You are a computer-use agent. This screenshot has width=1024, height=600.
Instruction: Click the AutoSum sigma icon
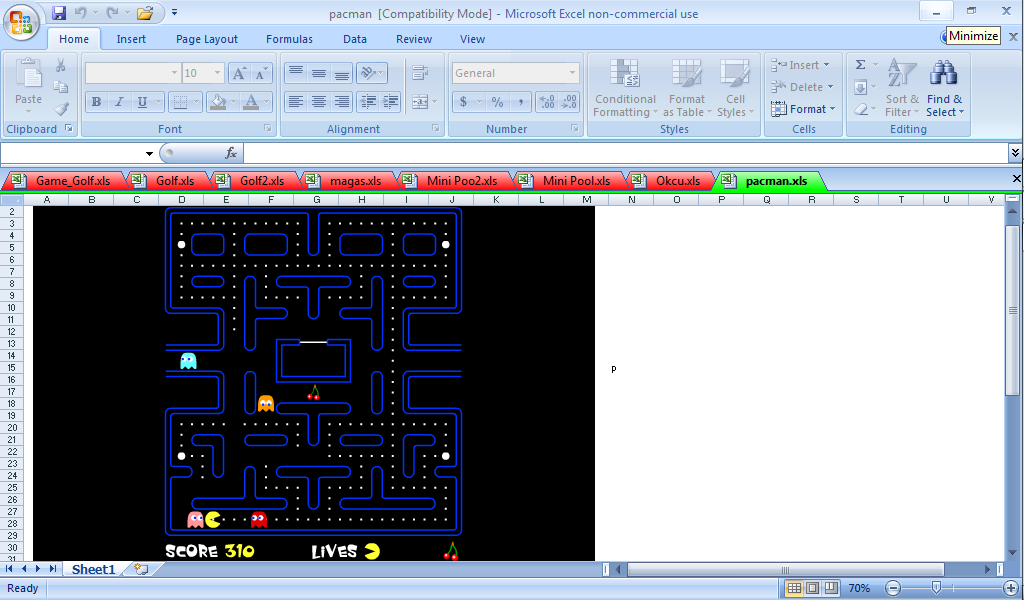[x=861, y=65]
